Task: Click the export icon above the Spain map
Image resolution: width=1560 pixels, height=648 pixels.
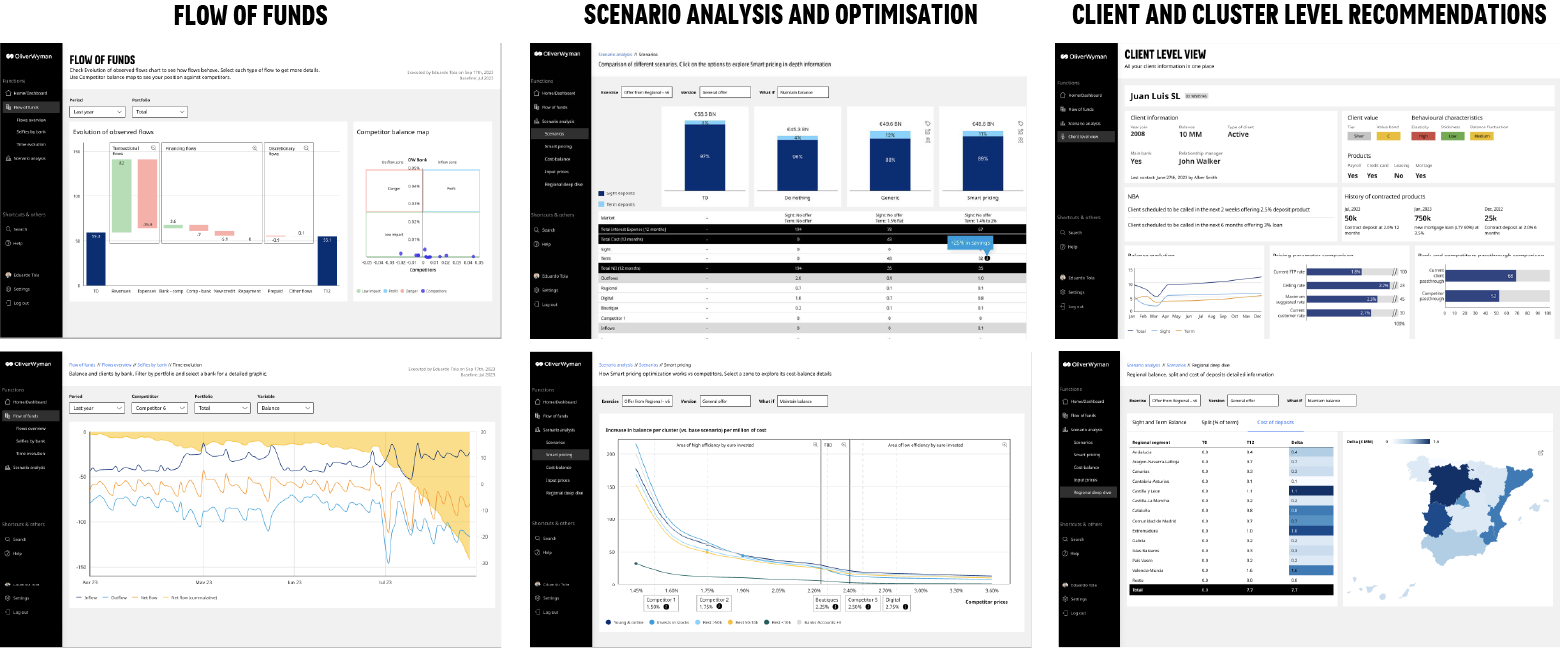Action: point(1541,452)
